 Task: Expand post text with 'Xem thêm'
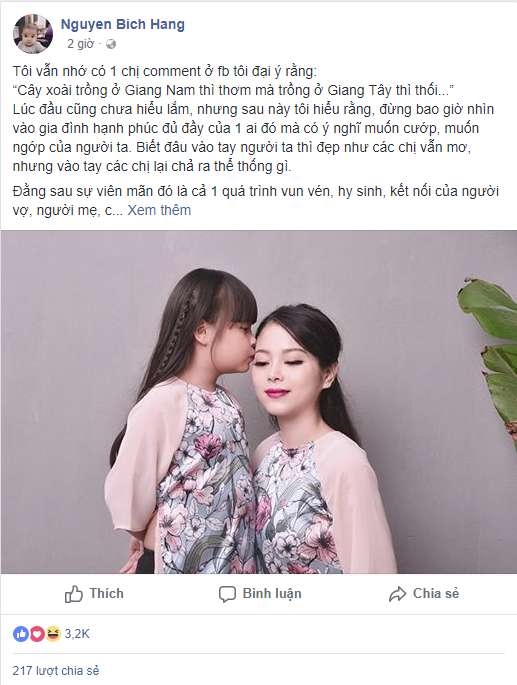pos(159,210)
